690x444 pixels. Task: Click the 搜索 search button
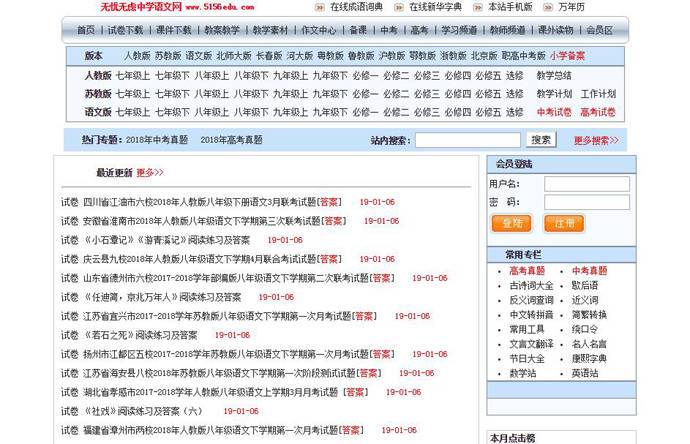[541, 140]
